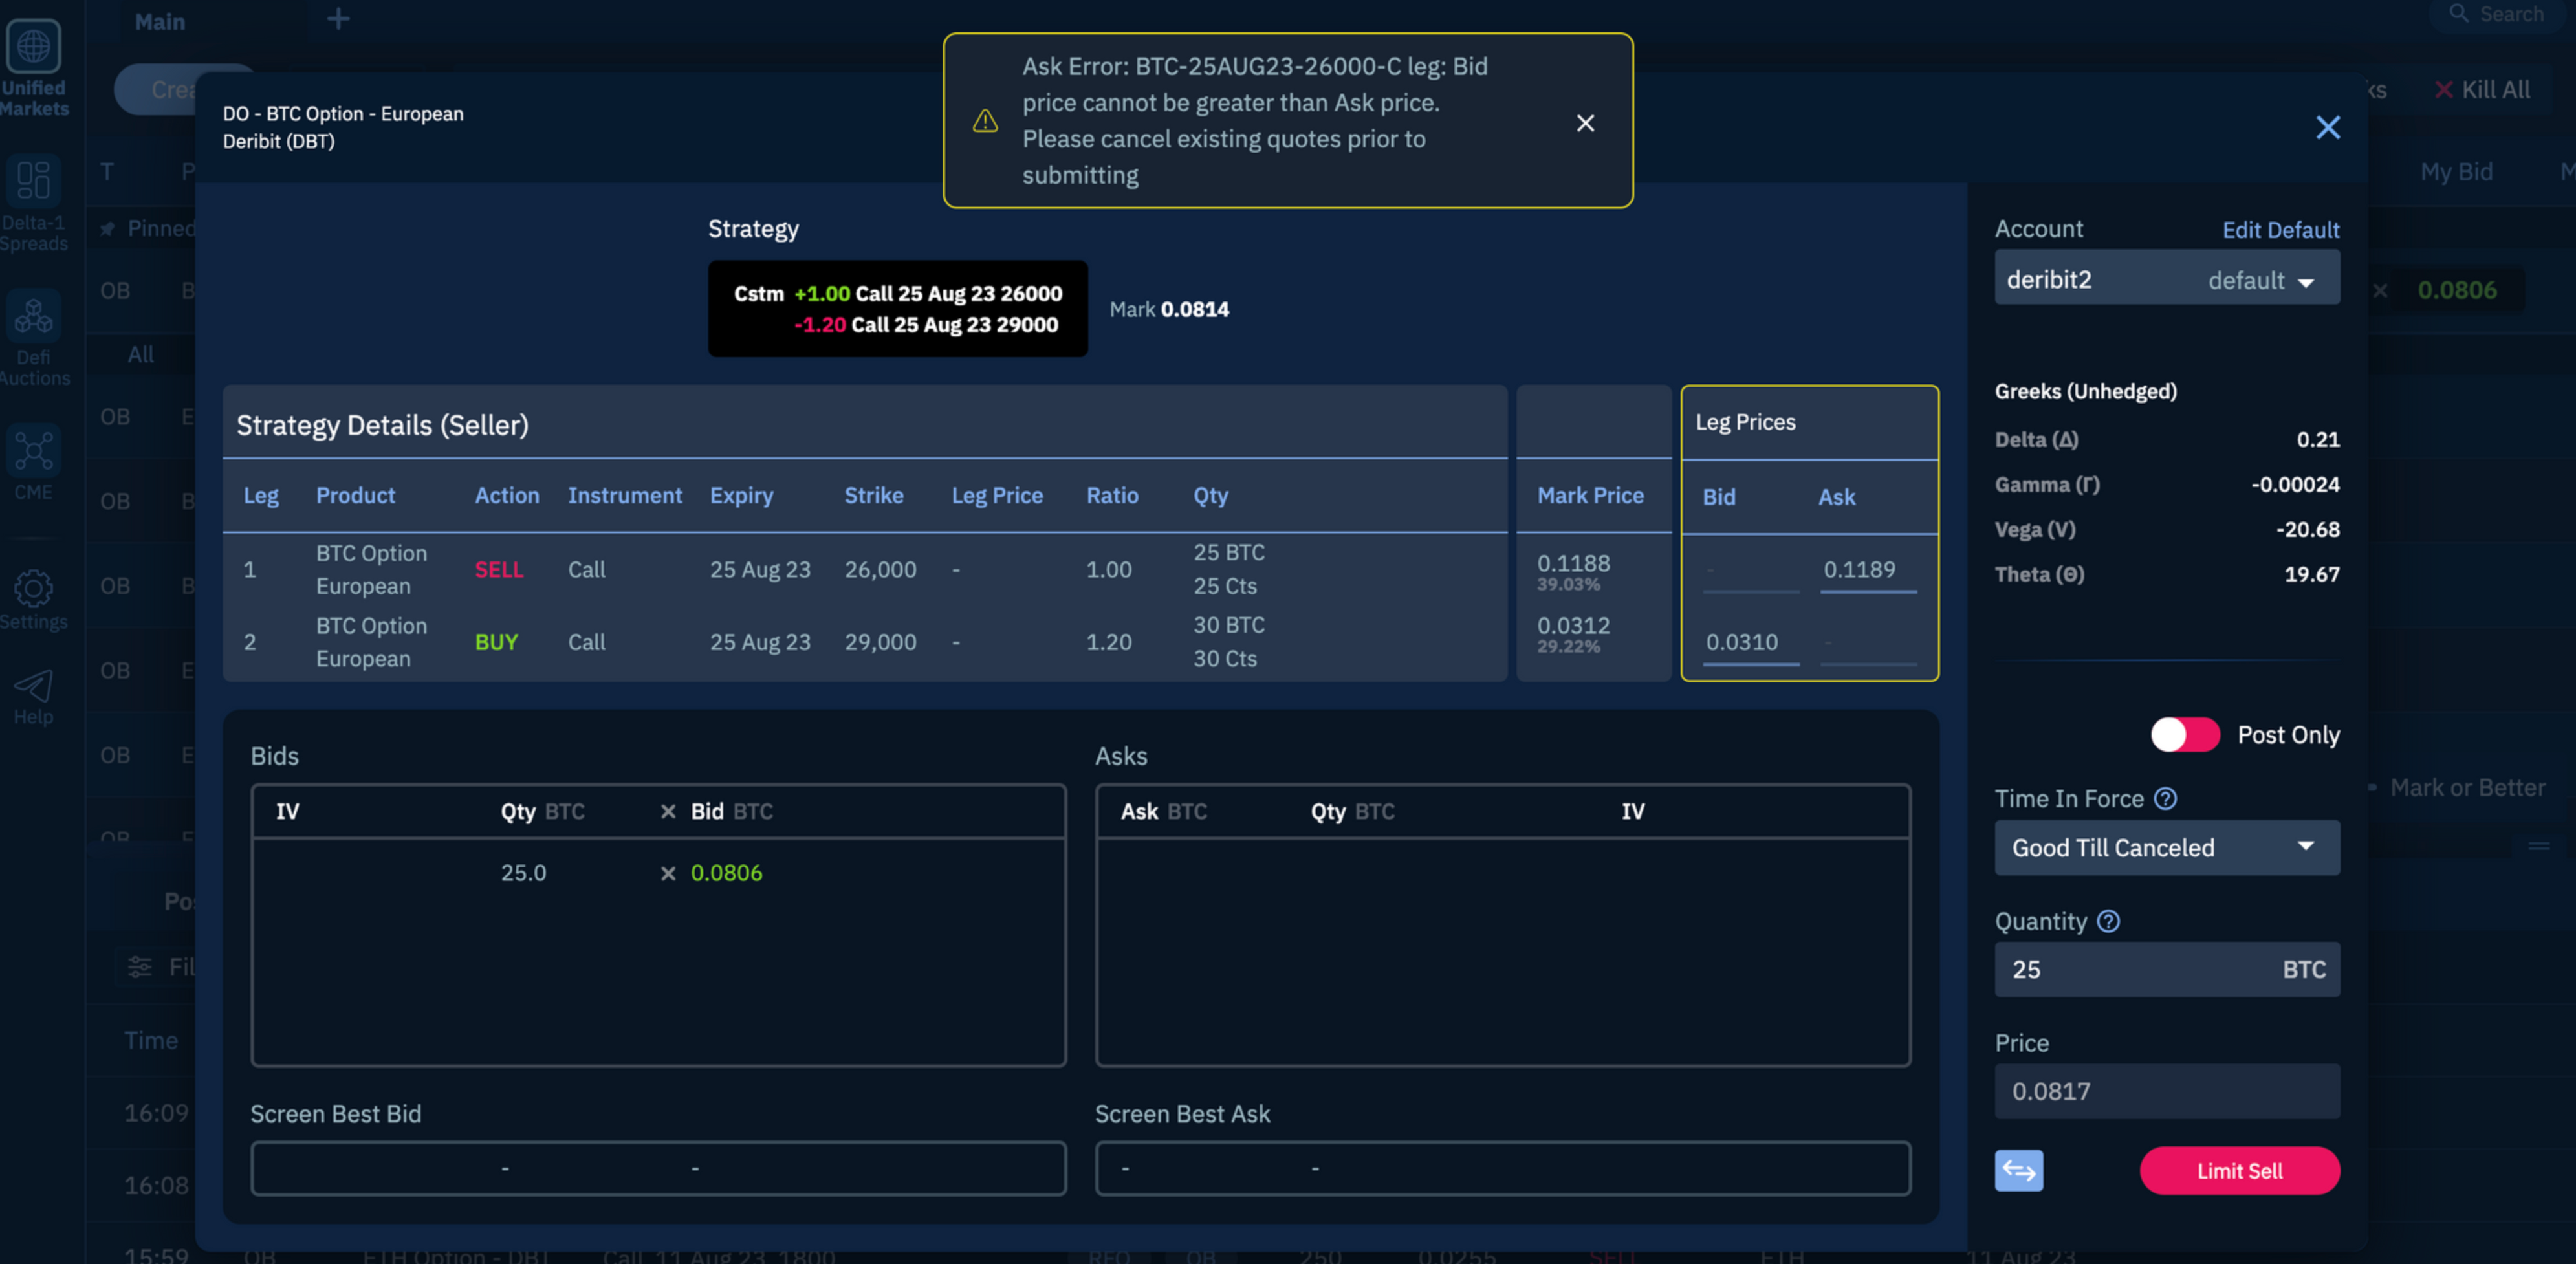Viewport: 2576px width, 1264px height.
Task: Add a new tab with plus icon
Action: coord(338,19)
